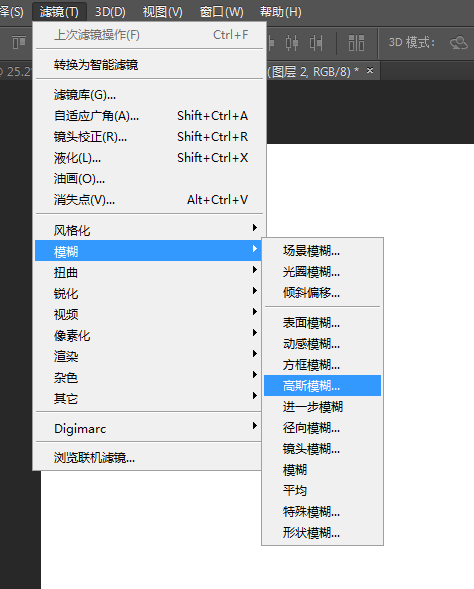
Task: Open the 3D(D) menu
Action: point(110,12)
